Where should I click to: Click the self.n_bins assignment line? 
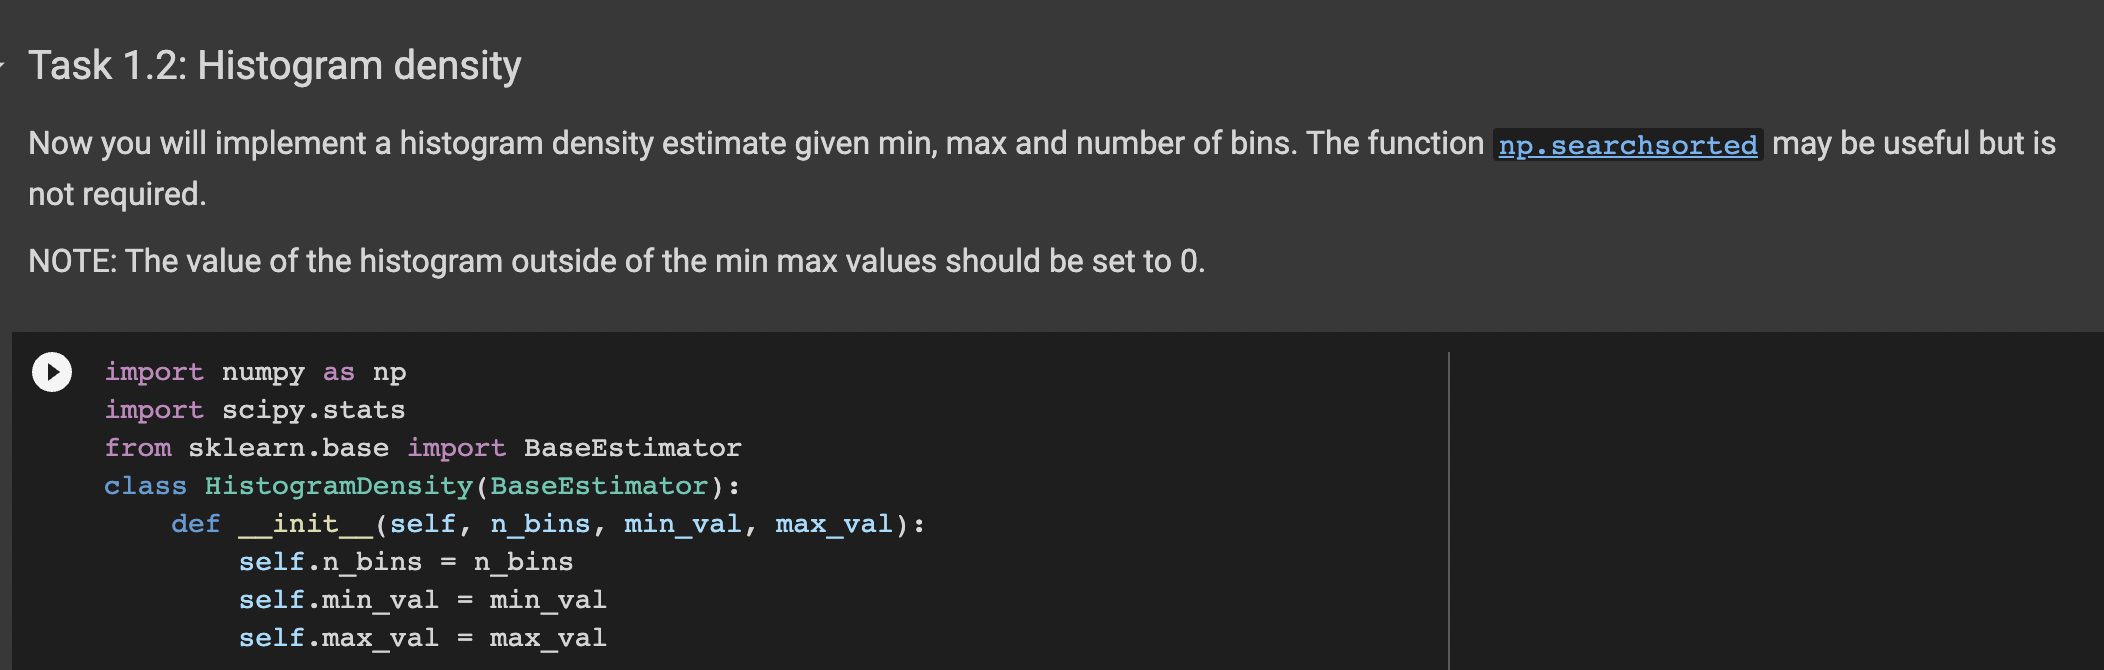point(405,561)
